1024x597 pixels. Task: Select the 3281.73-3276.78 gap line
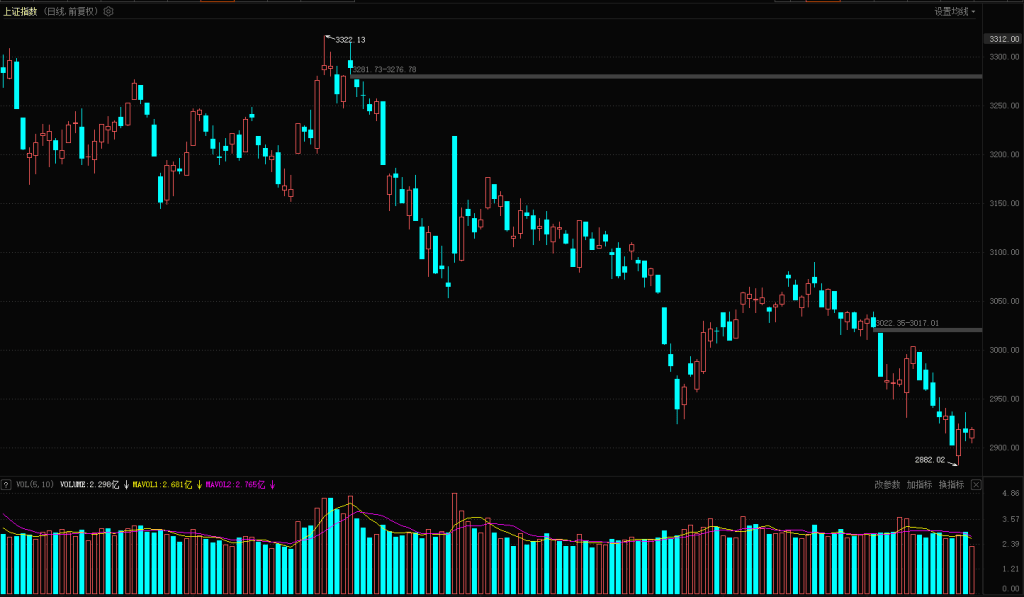click(x=660, y=76)
